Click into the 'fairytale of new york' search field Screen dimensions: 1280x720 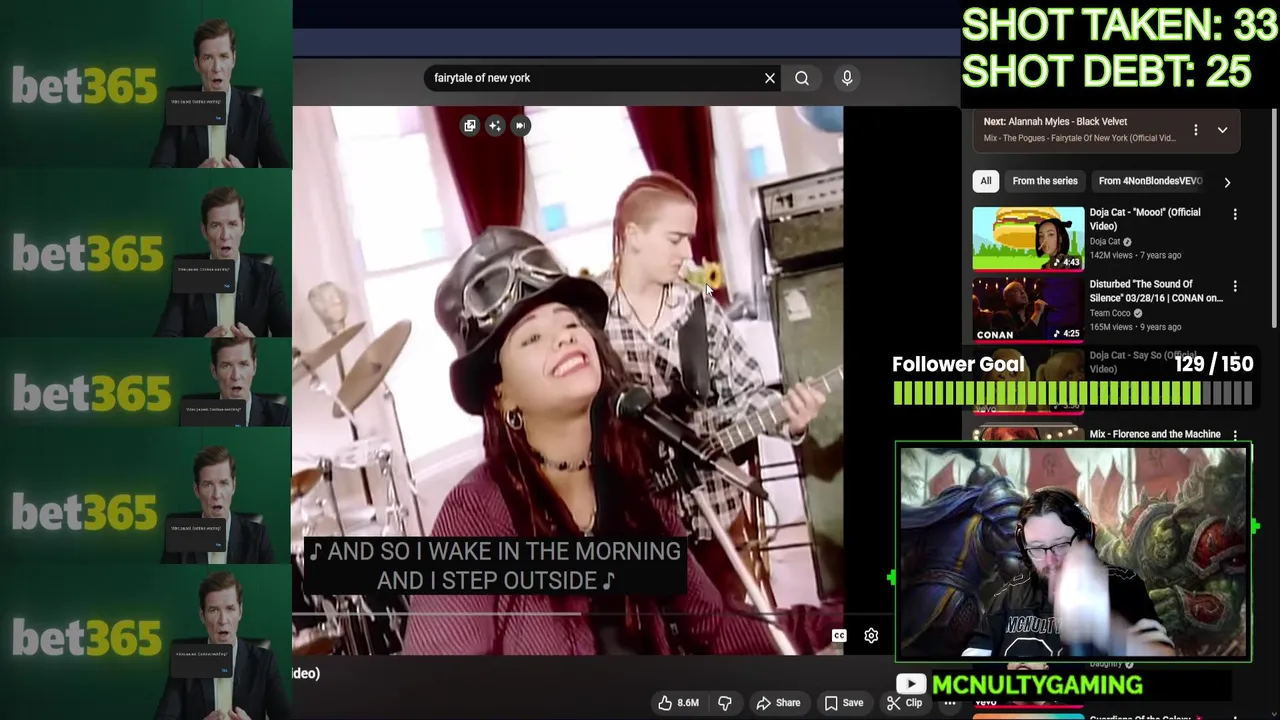(595, 78)
